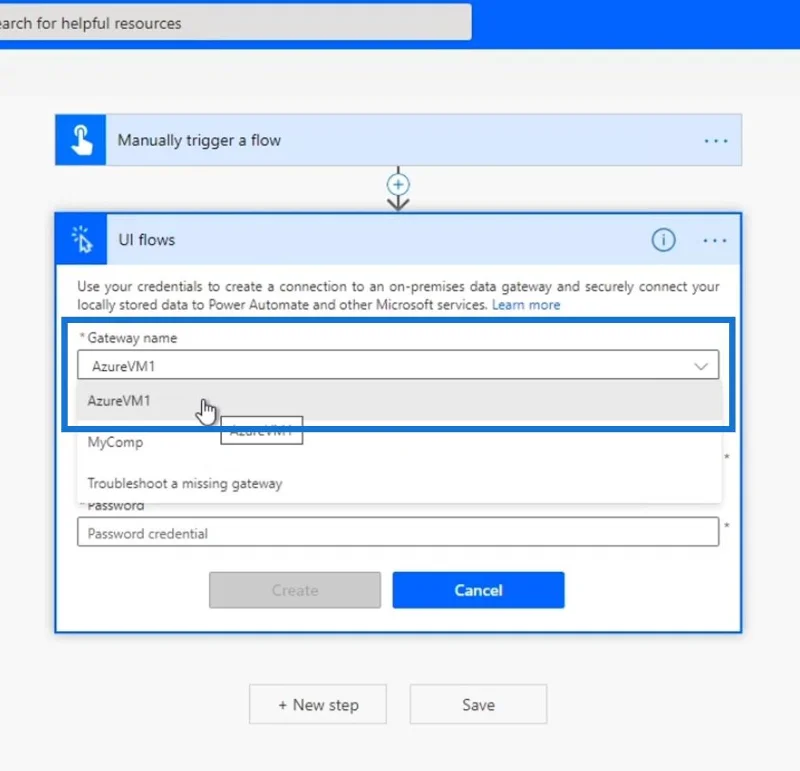The image size is (800, 771).
Task: Click the Cancel button
Action: click(x=479, y=590)
